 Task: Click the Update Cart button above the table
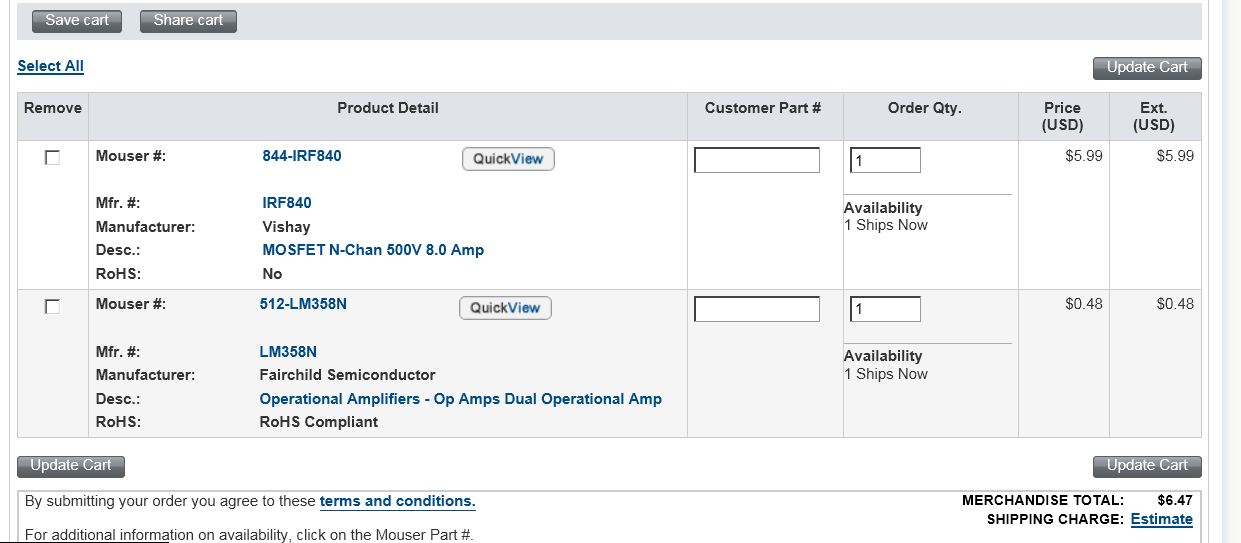pyautogui.click(x=1147, y=68)
